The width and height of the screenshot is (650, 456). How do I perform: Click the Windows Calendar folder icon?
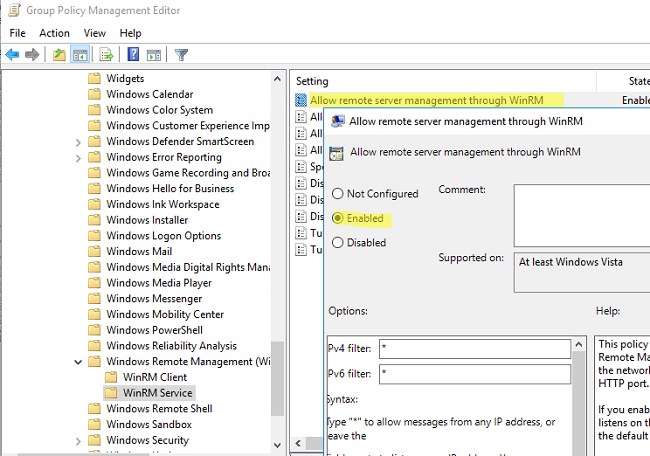click(95, 94)
